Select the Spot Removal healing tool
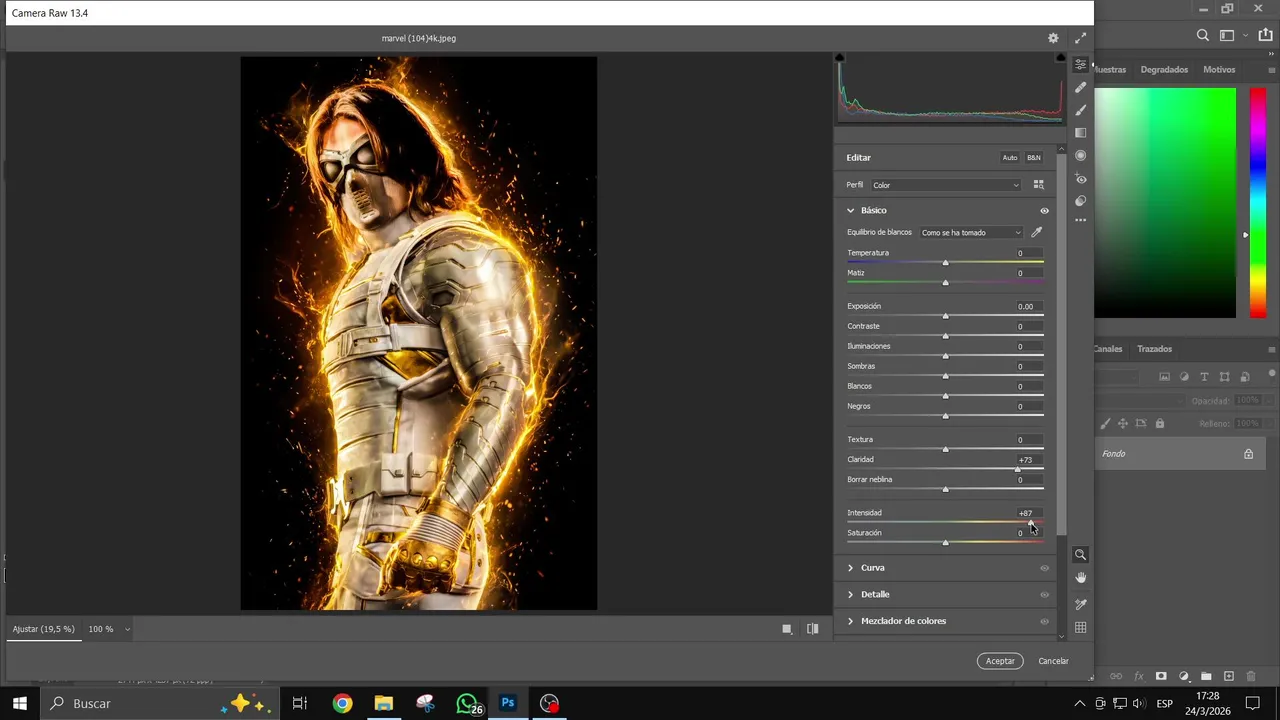This screenshot has height=720, width=1280. (1080, 87)
